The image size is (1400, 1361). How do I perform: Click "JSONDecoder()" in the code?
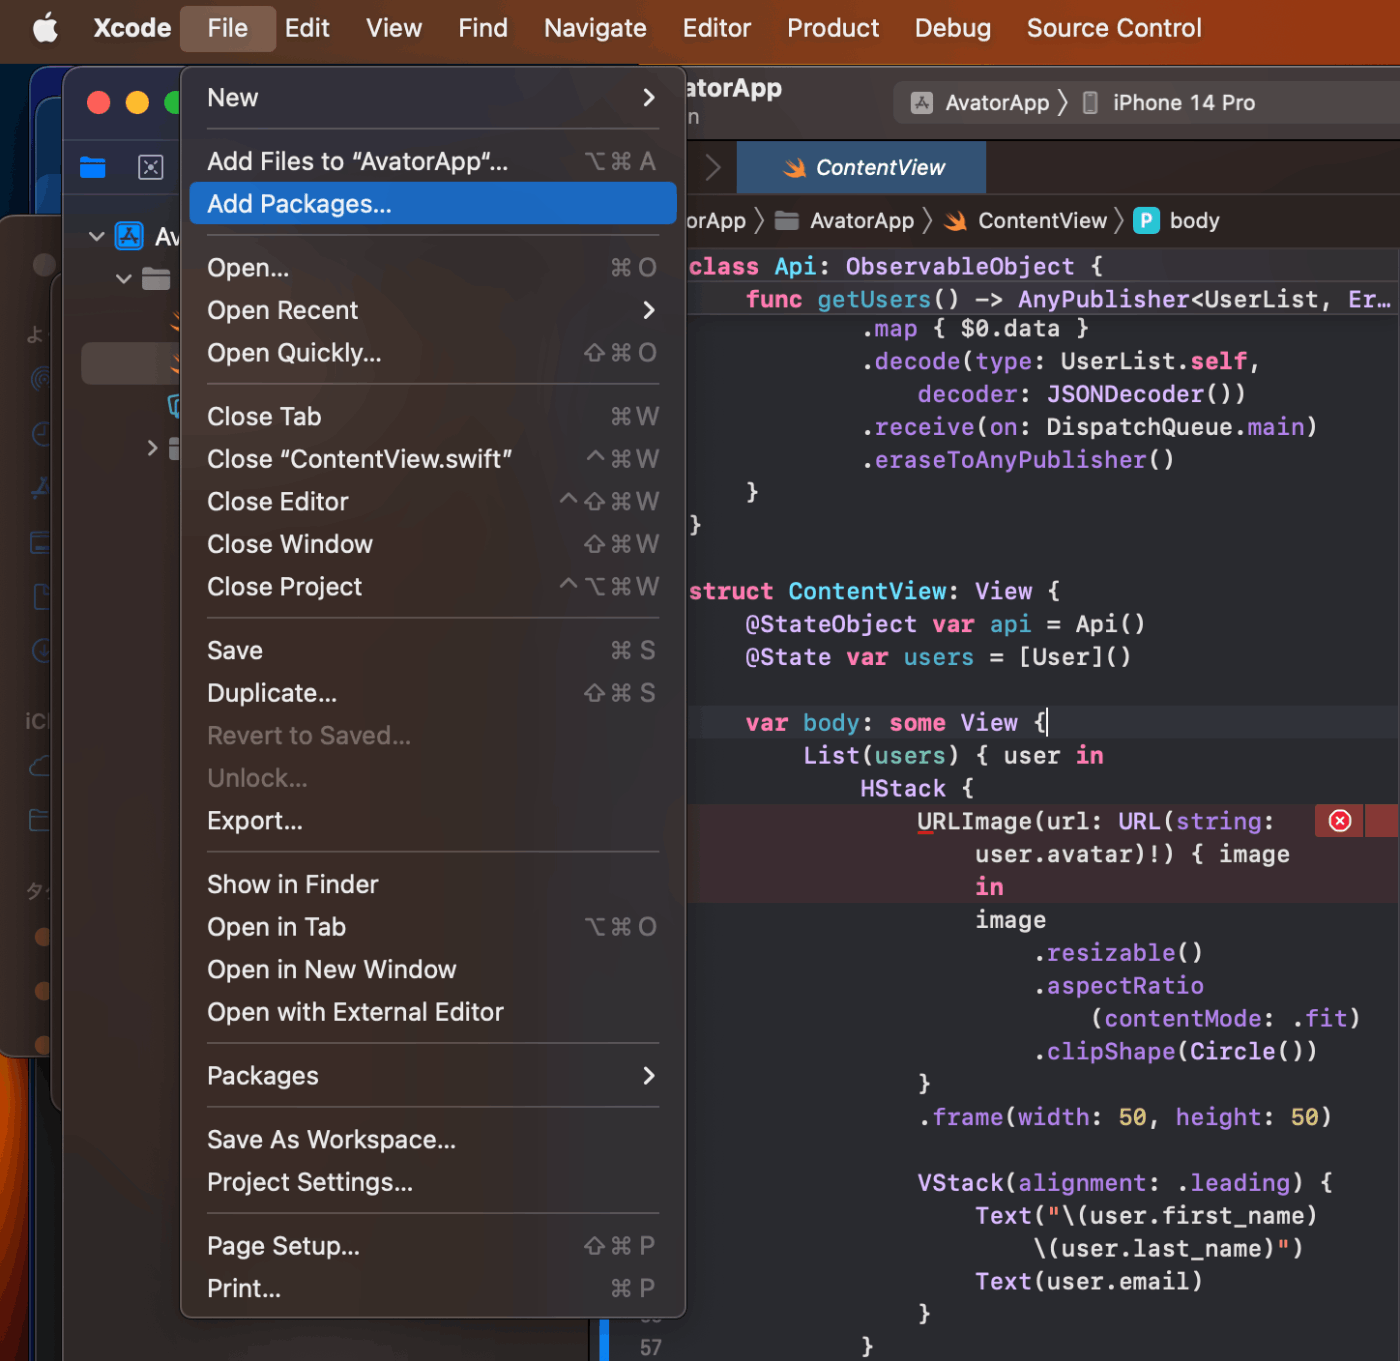click(x=1146, y=394)
